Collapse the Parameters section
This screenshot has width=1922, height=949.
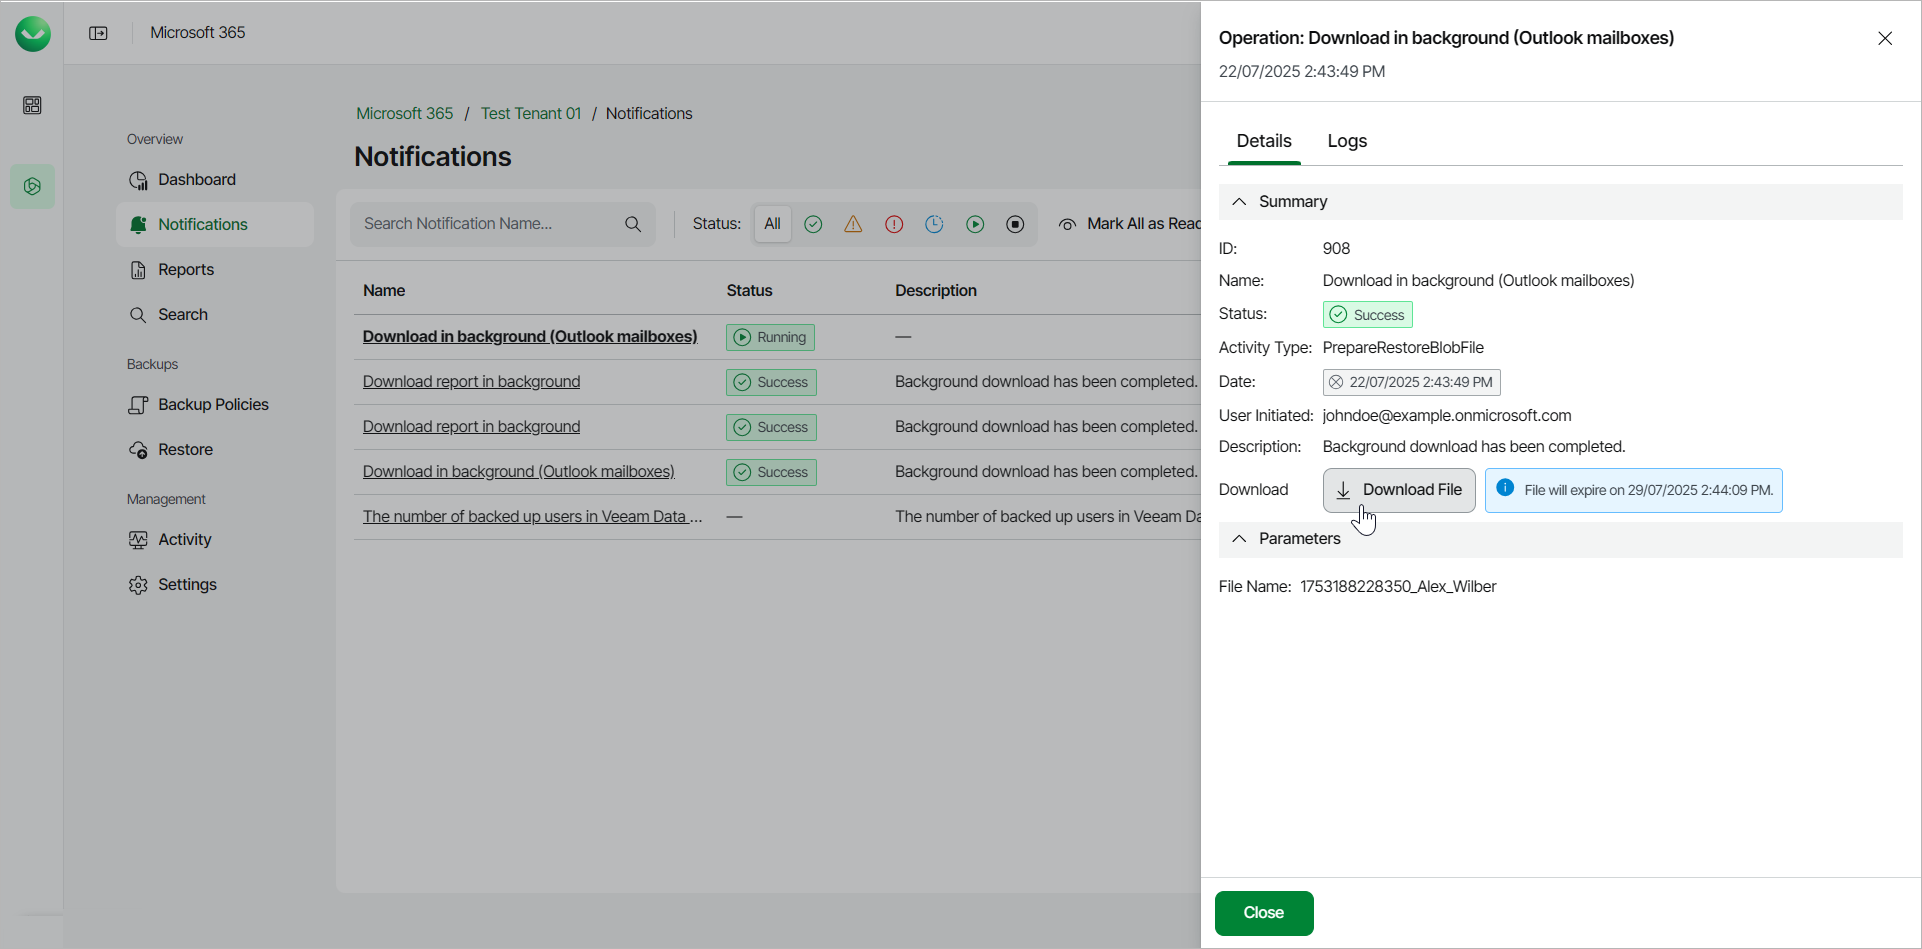coord(1239,538)
